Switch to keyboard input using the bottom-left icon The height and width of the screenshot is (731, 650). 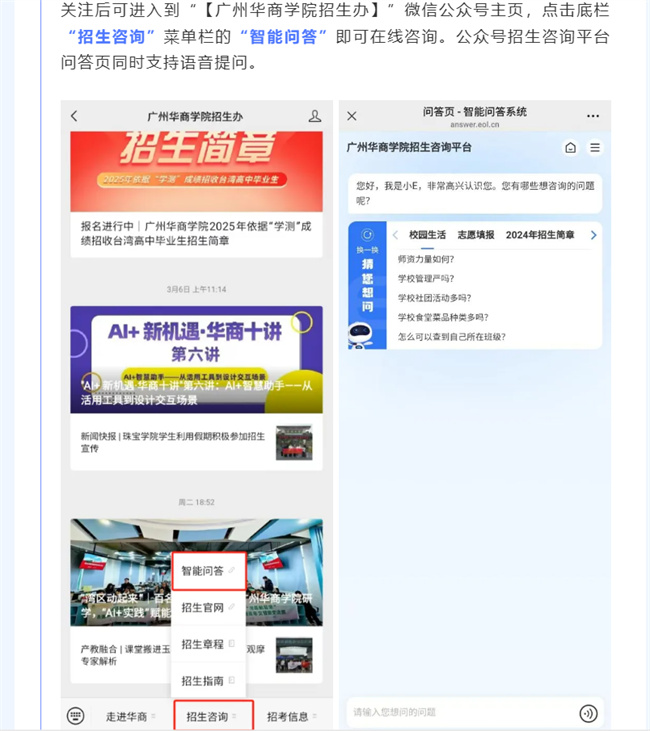click(76, 716)
